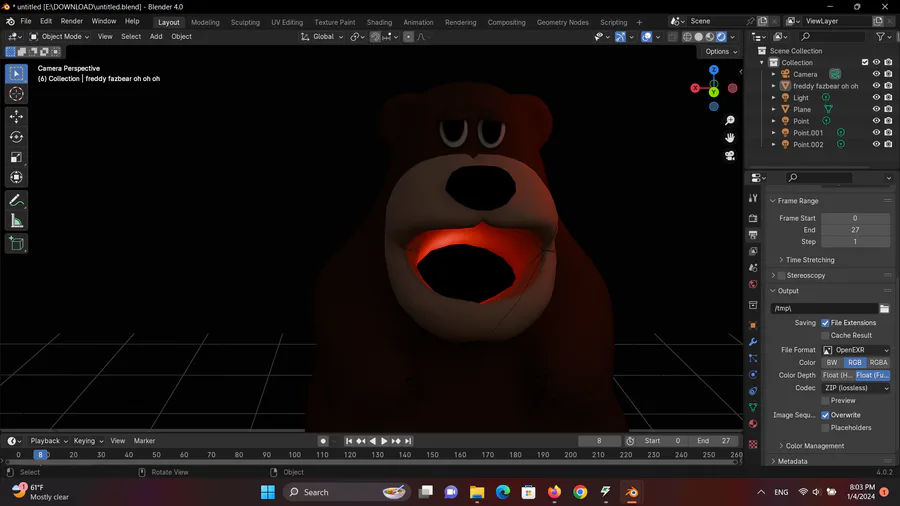This screenshot has height=506, width=900.
Task: Open the Render menu
Action: tap(72, 21)
